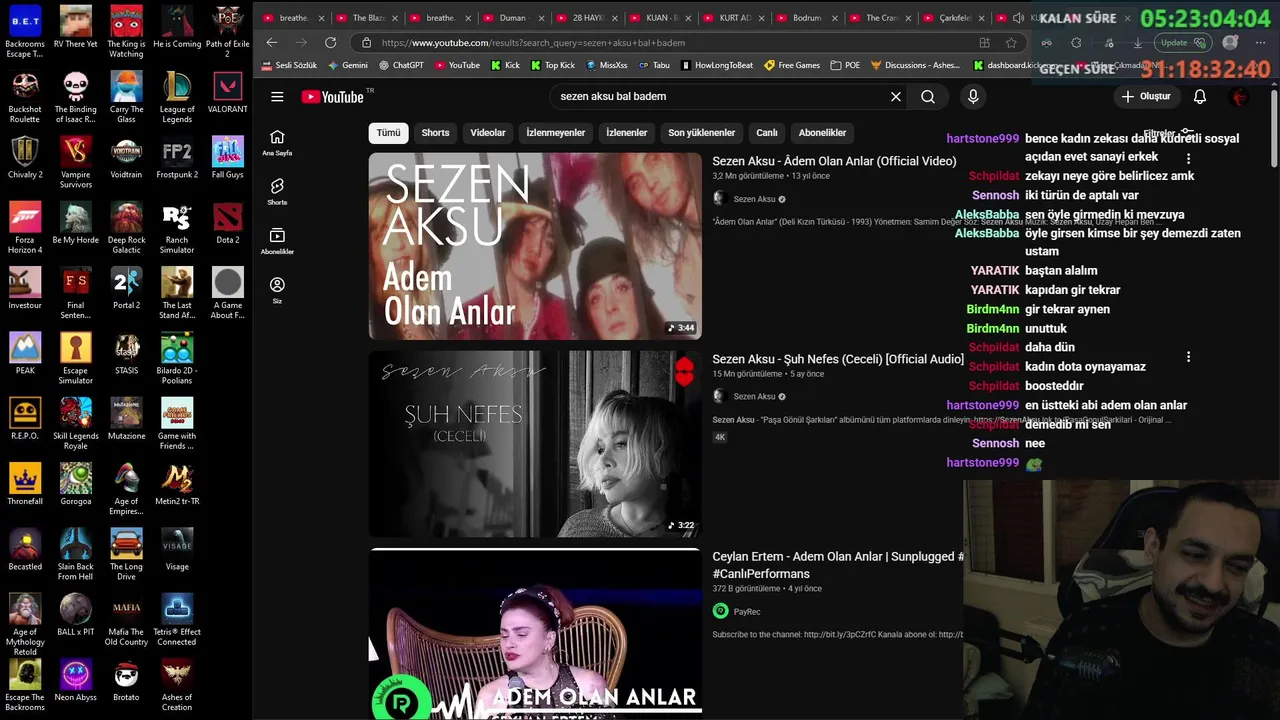Close the KURT AD browser tab
The height and width of the screenshot is (720, 1280).
tap(760, 18)
